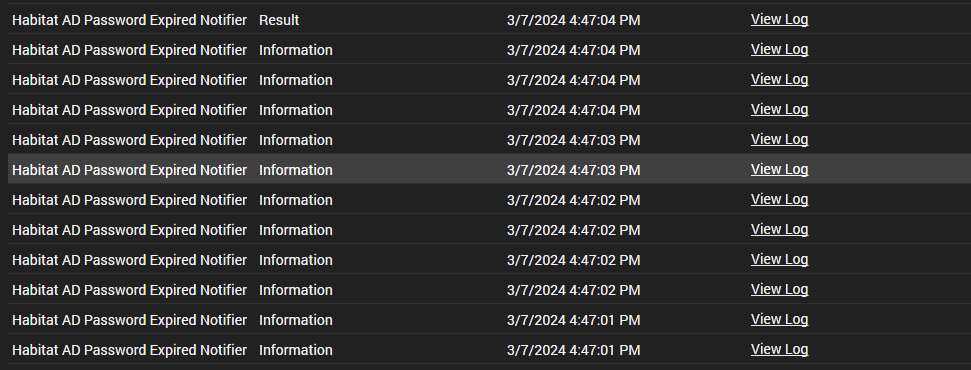Click the highlighted row's Habitat AD notifier name
The image size is (971, 370).
(x=129, y=170)
